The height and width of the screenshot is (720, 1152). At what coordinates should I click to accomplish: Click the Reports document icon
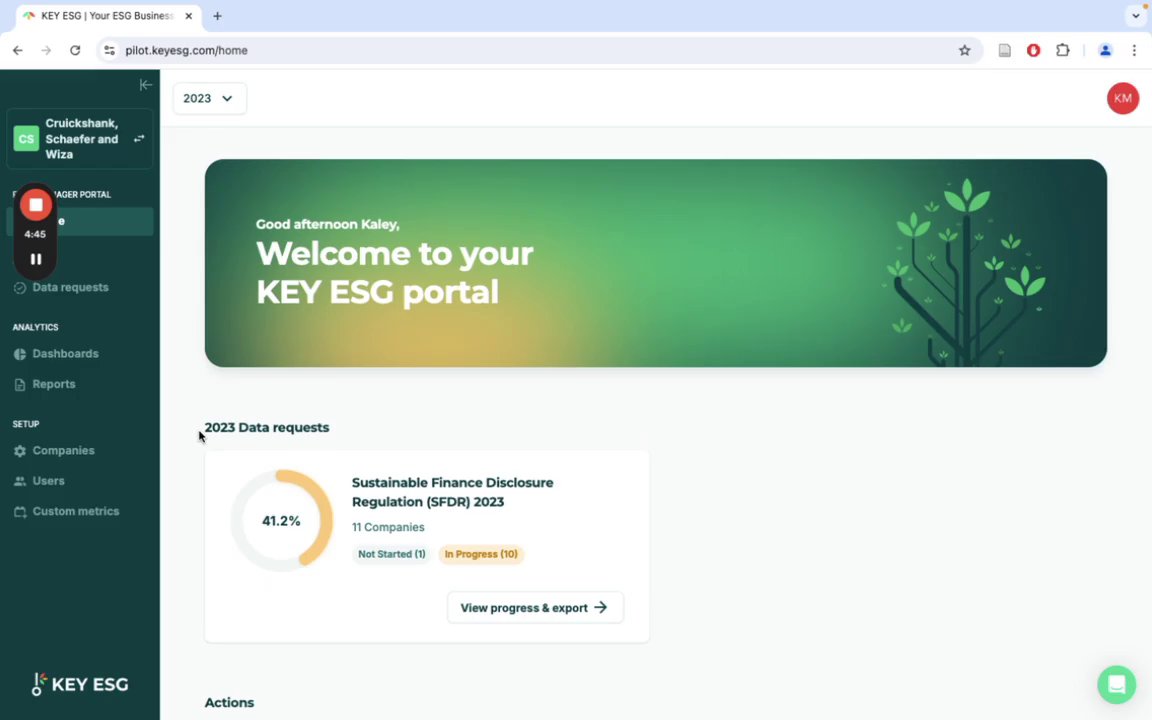point(20,384)
